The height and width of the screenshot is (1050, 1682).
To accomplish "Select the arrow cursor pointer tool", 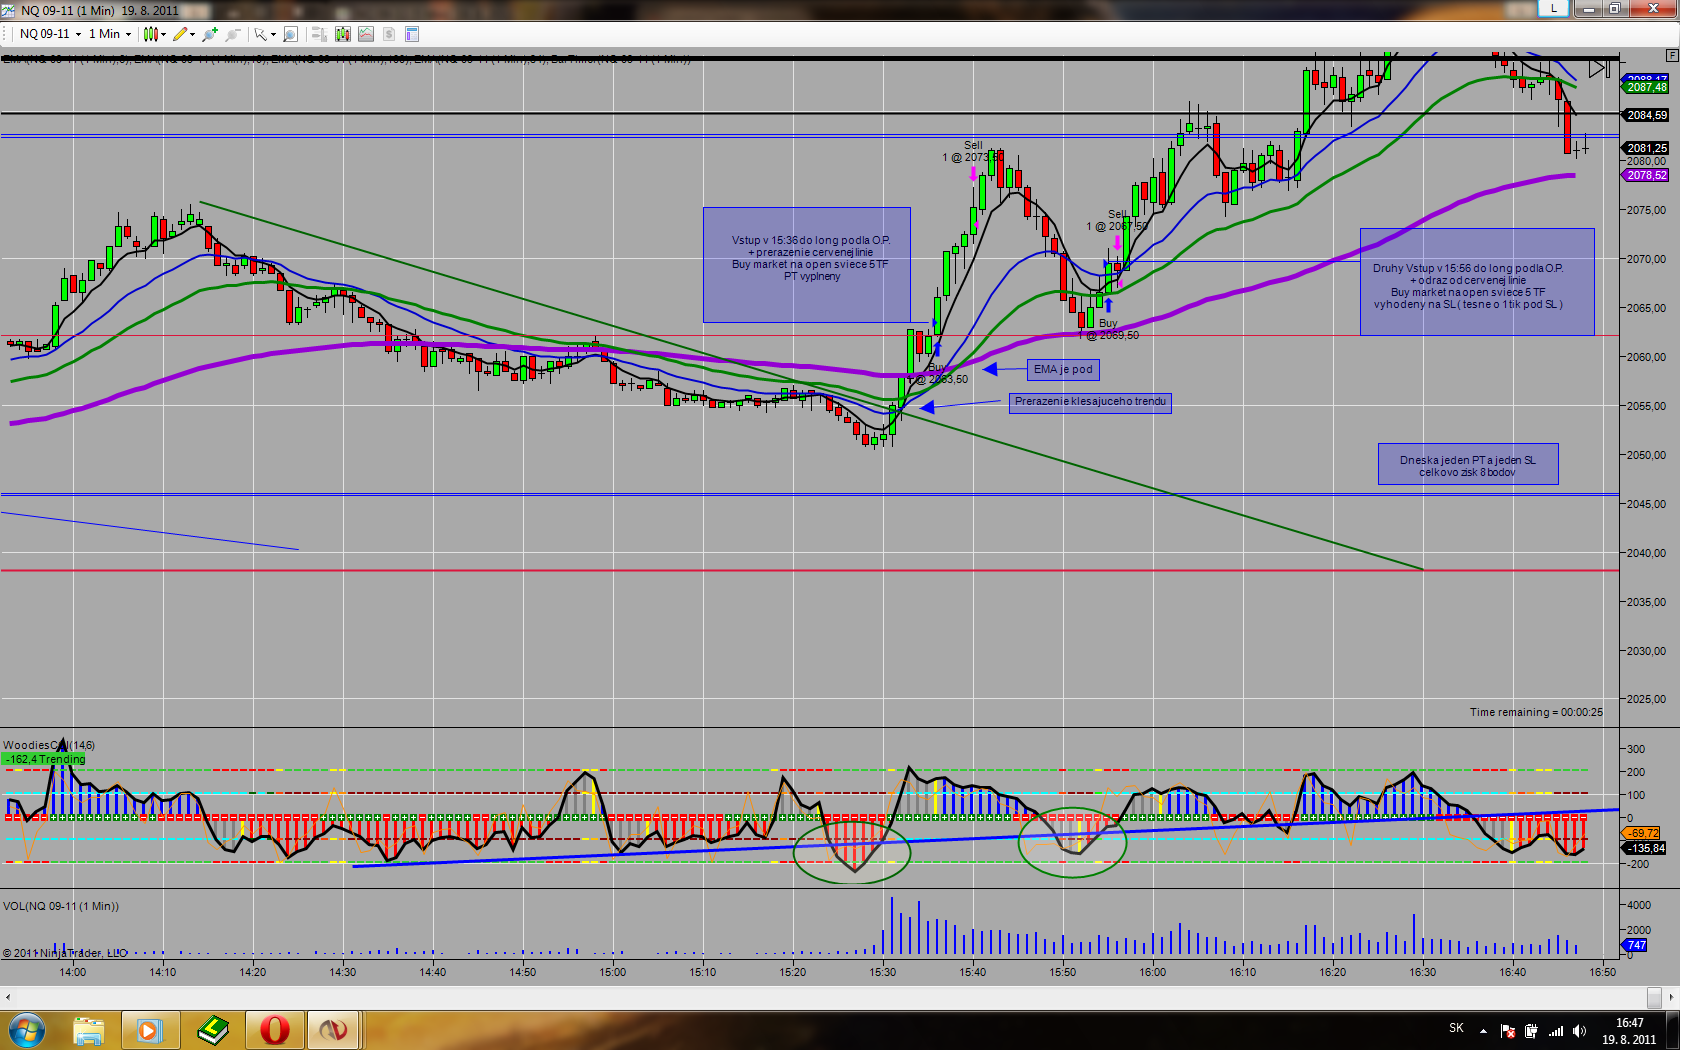I will 260,34.
